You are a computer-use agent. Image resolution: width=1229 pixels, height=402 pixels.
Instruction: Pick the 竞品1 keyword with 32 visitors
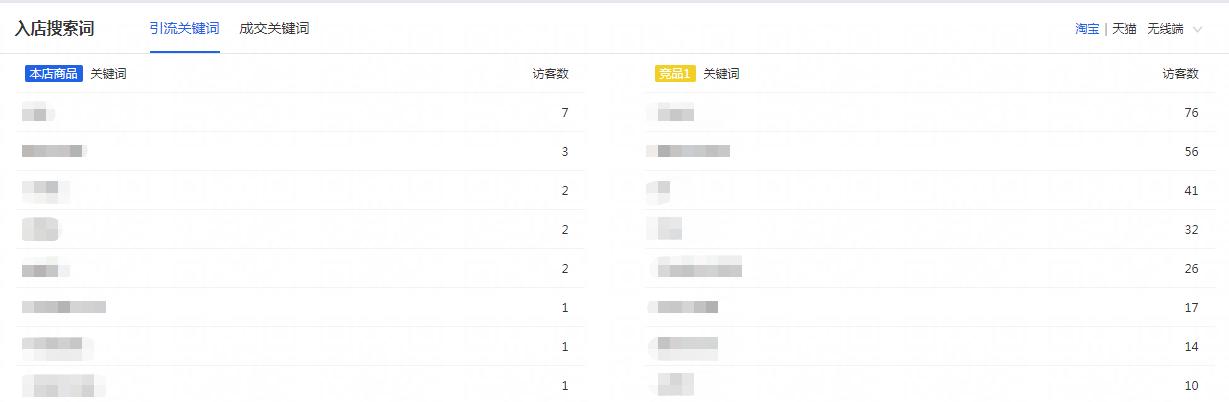[665, 229]
